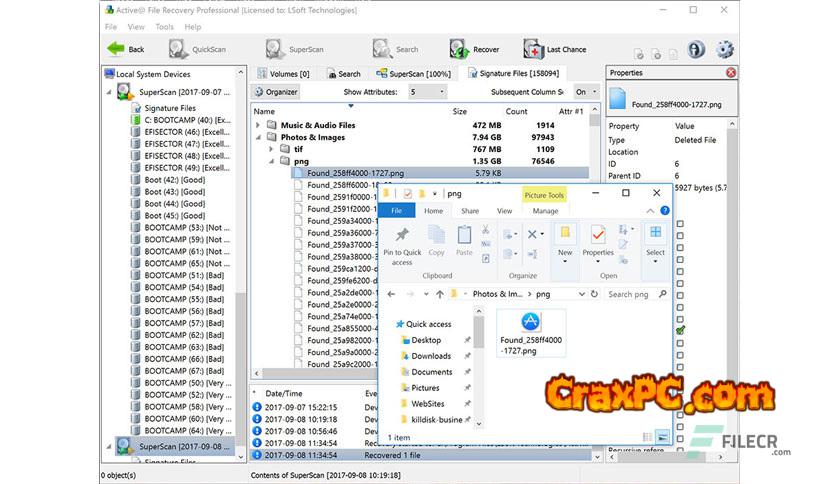Open the Last Chance recovery tool
Viewport: 836px width, 484px height.
click(x=534, y=49)
